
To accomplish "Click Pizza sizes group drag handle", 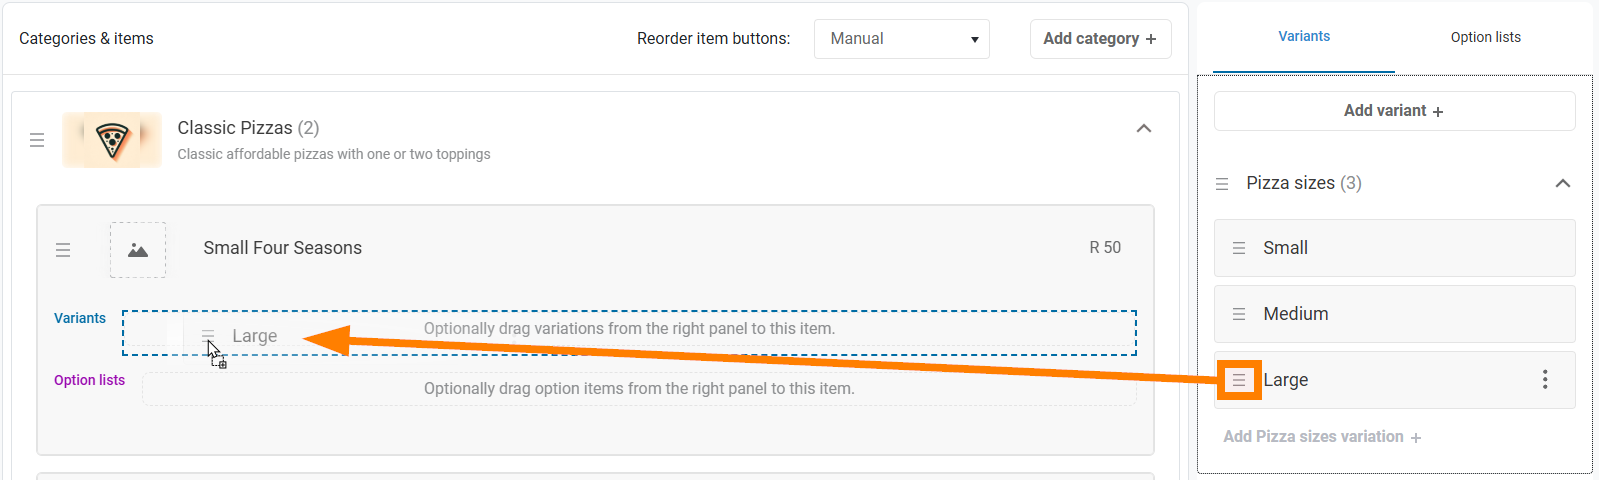I will click(1222, 184).
